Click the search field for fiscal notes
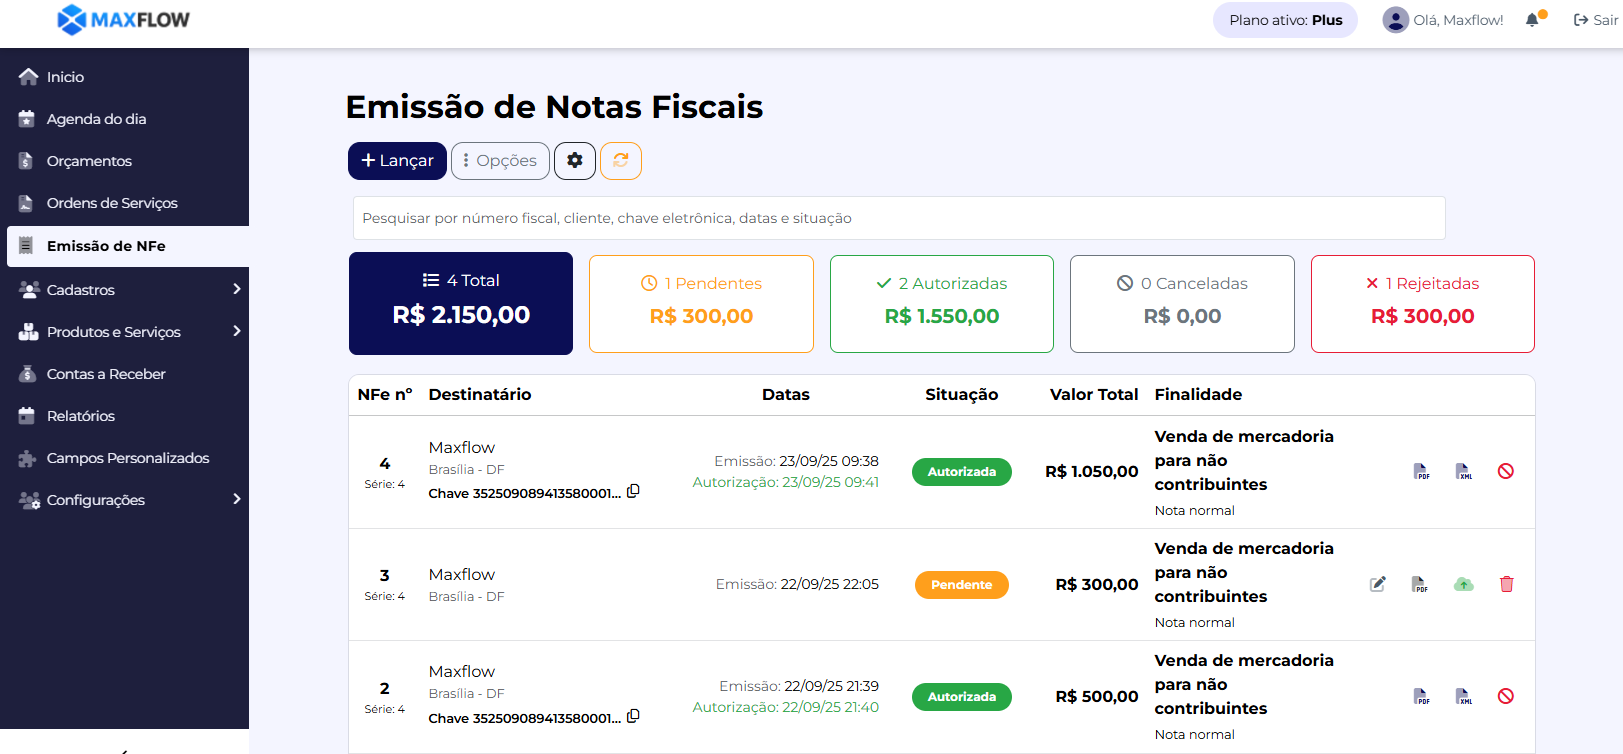The width and height of the screenshot is (1623, 754). point(898,218)
